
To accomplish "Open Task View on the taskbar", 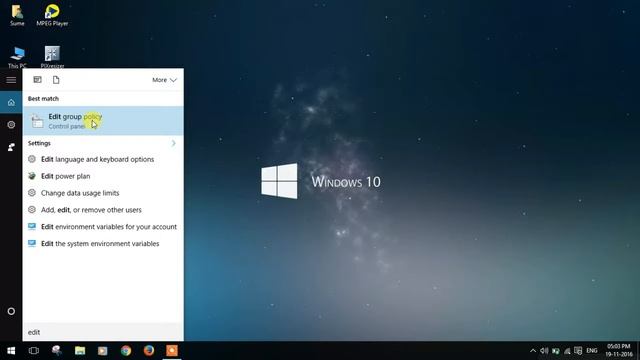I will (34, 351).
